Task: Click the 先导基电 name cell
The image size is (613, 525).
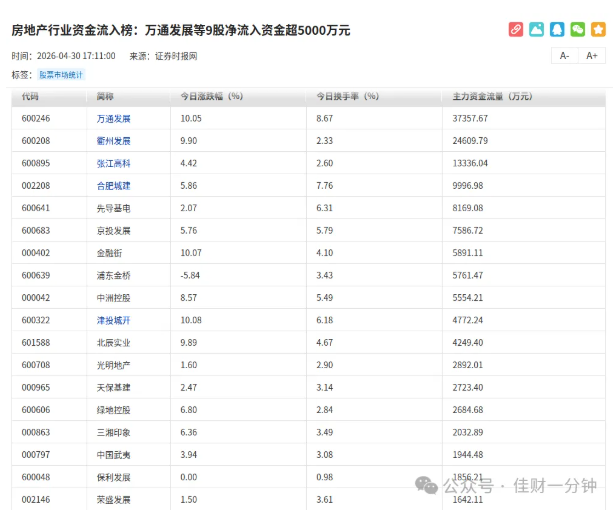Action: [113, 208]
